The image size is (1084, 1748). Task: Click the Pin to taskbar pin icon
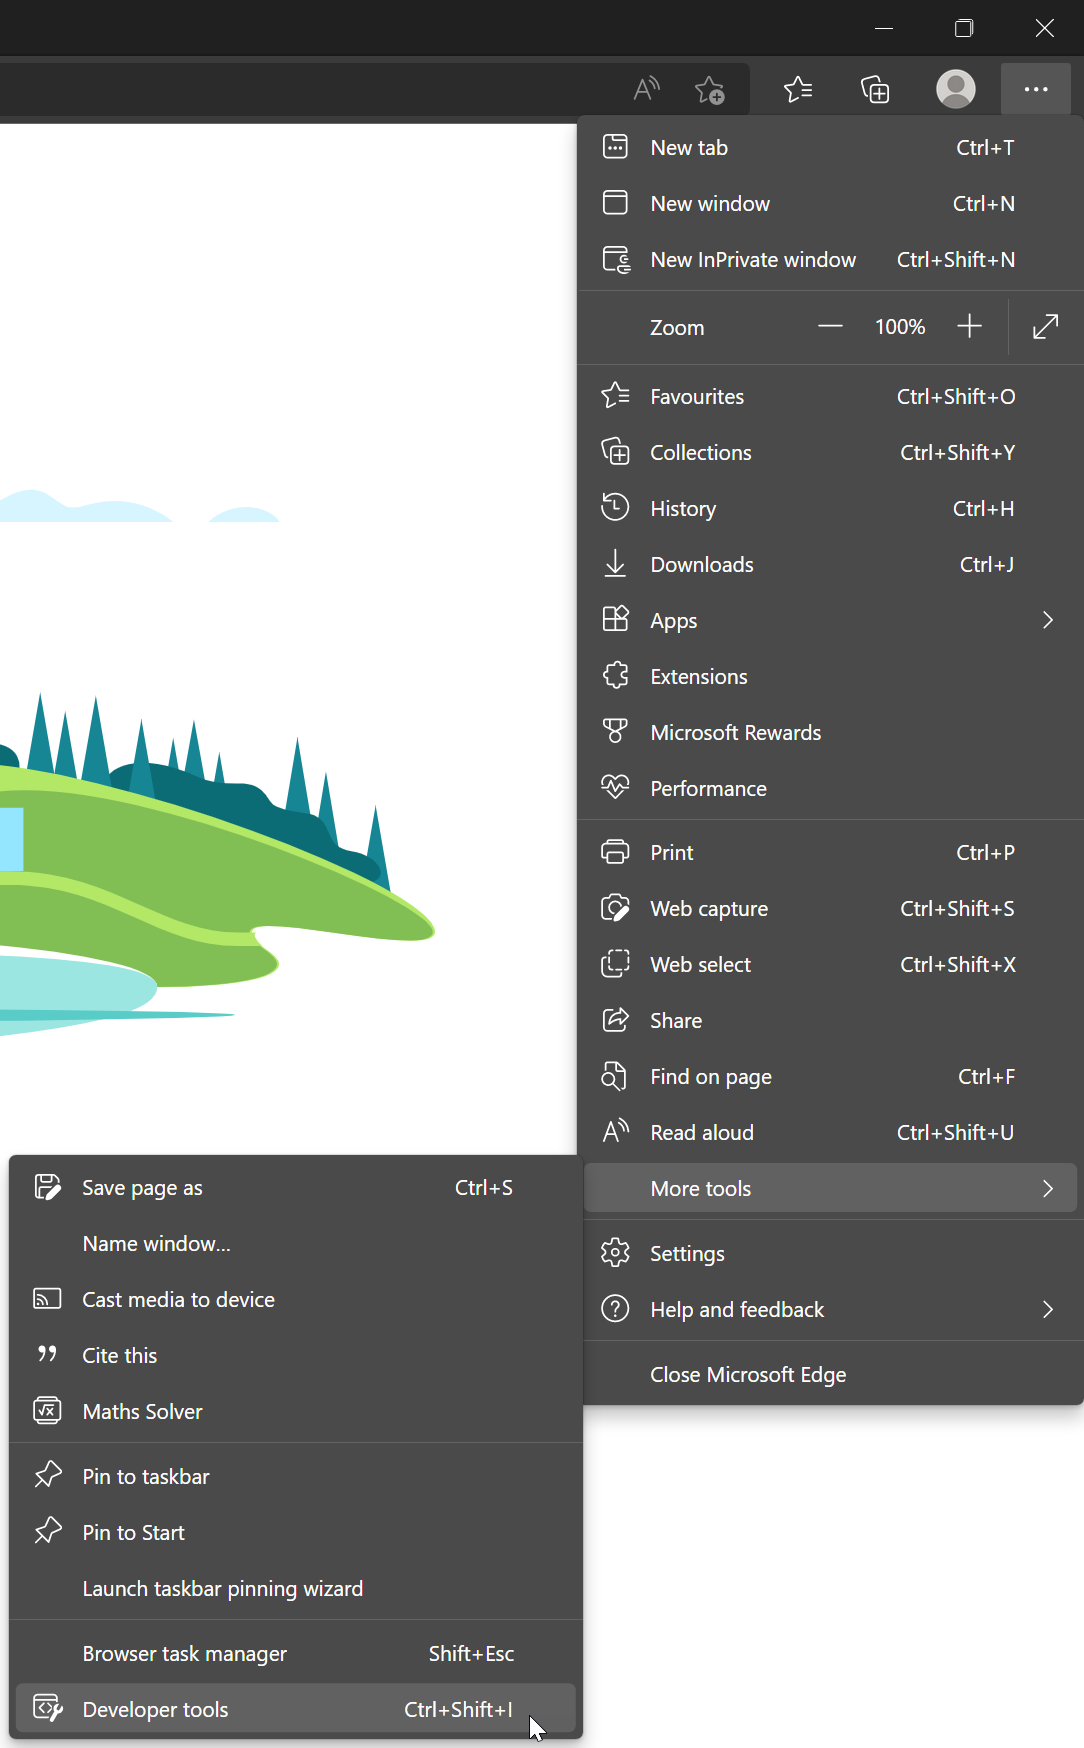point(47,1476)
